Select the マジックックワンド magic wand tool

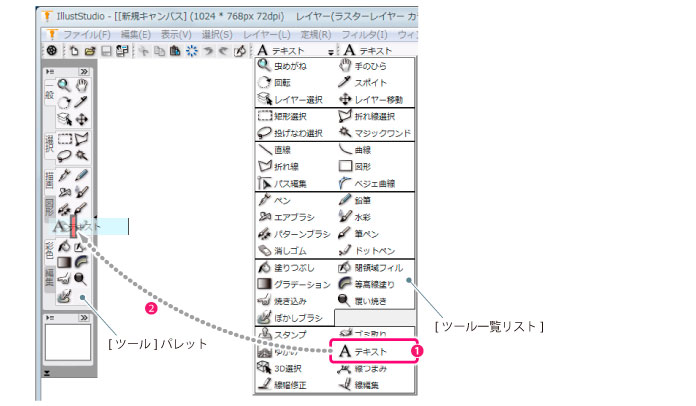coord(375,132)
